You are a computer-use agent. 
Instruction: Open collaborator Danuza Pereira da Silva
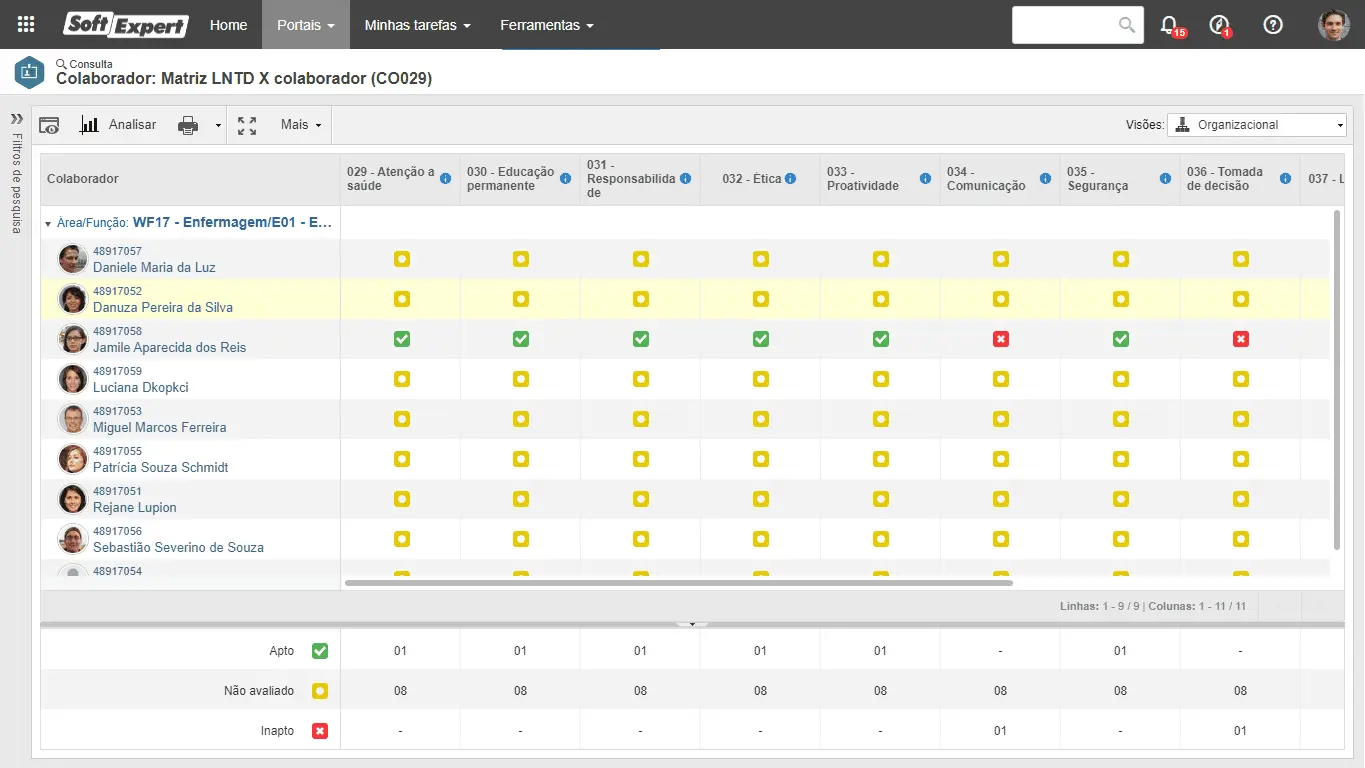[163, 307]
